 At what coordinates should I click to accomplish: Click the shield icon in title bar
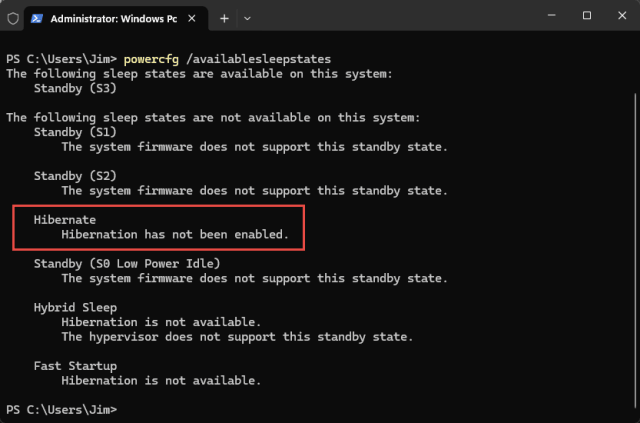click(13, 18)
